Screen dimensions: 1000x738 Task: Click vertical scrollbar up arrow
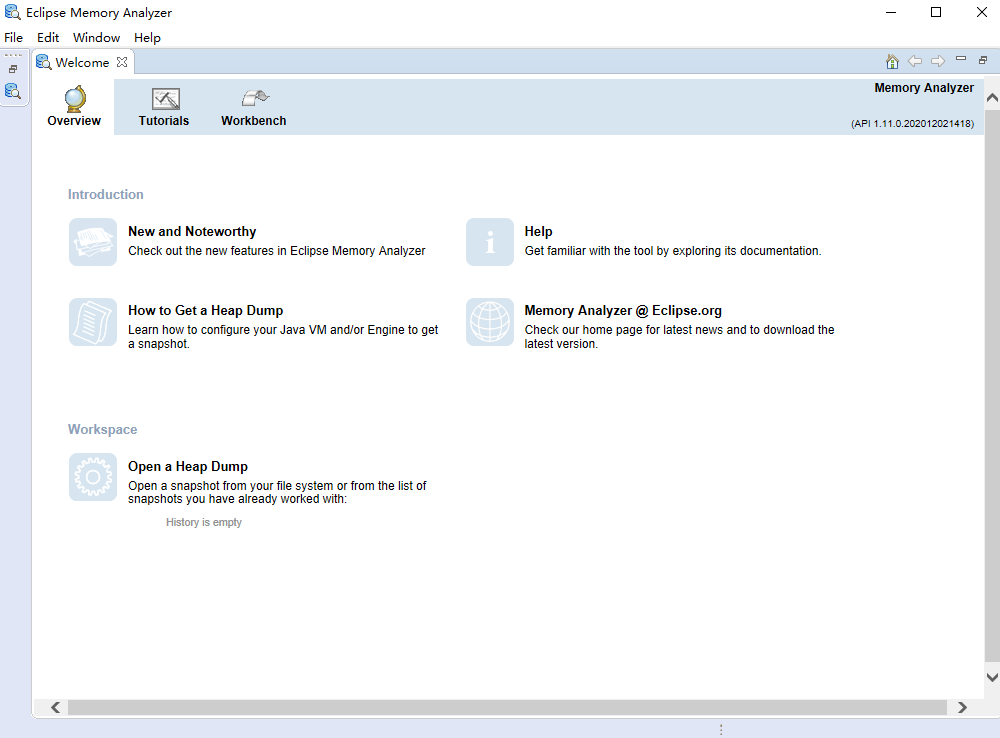click(992, 98)
